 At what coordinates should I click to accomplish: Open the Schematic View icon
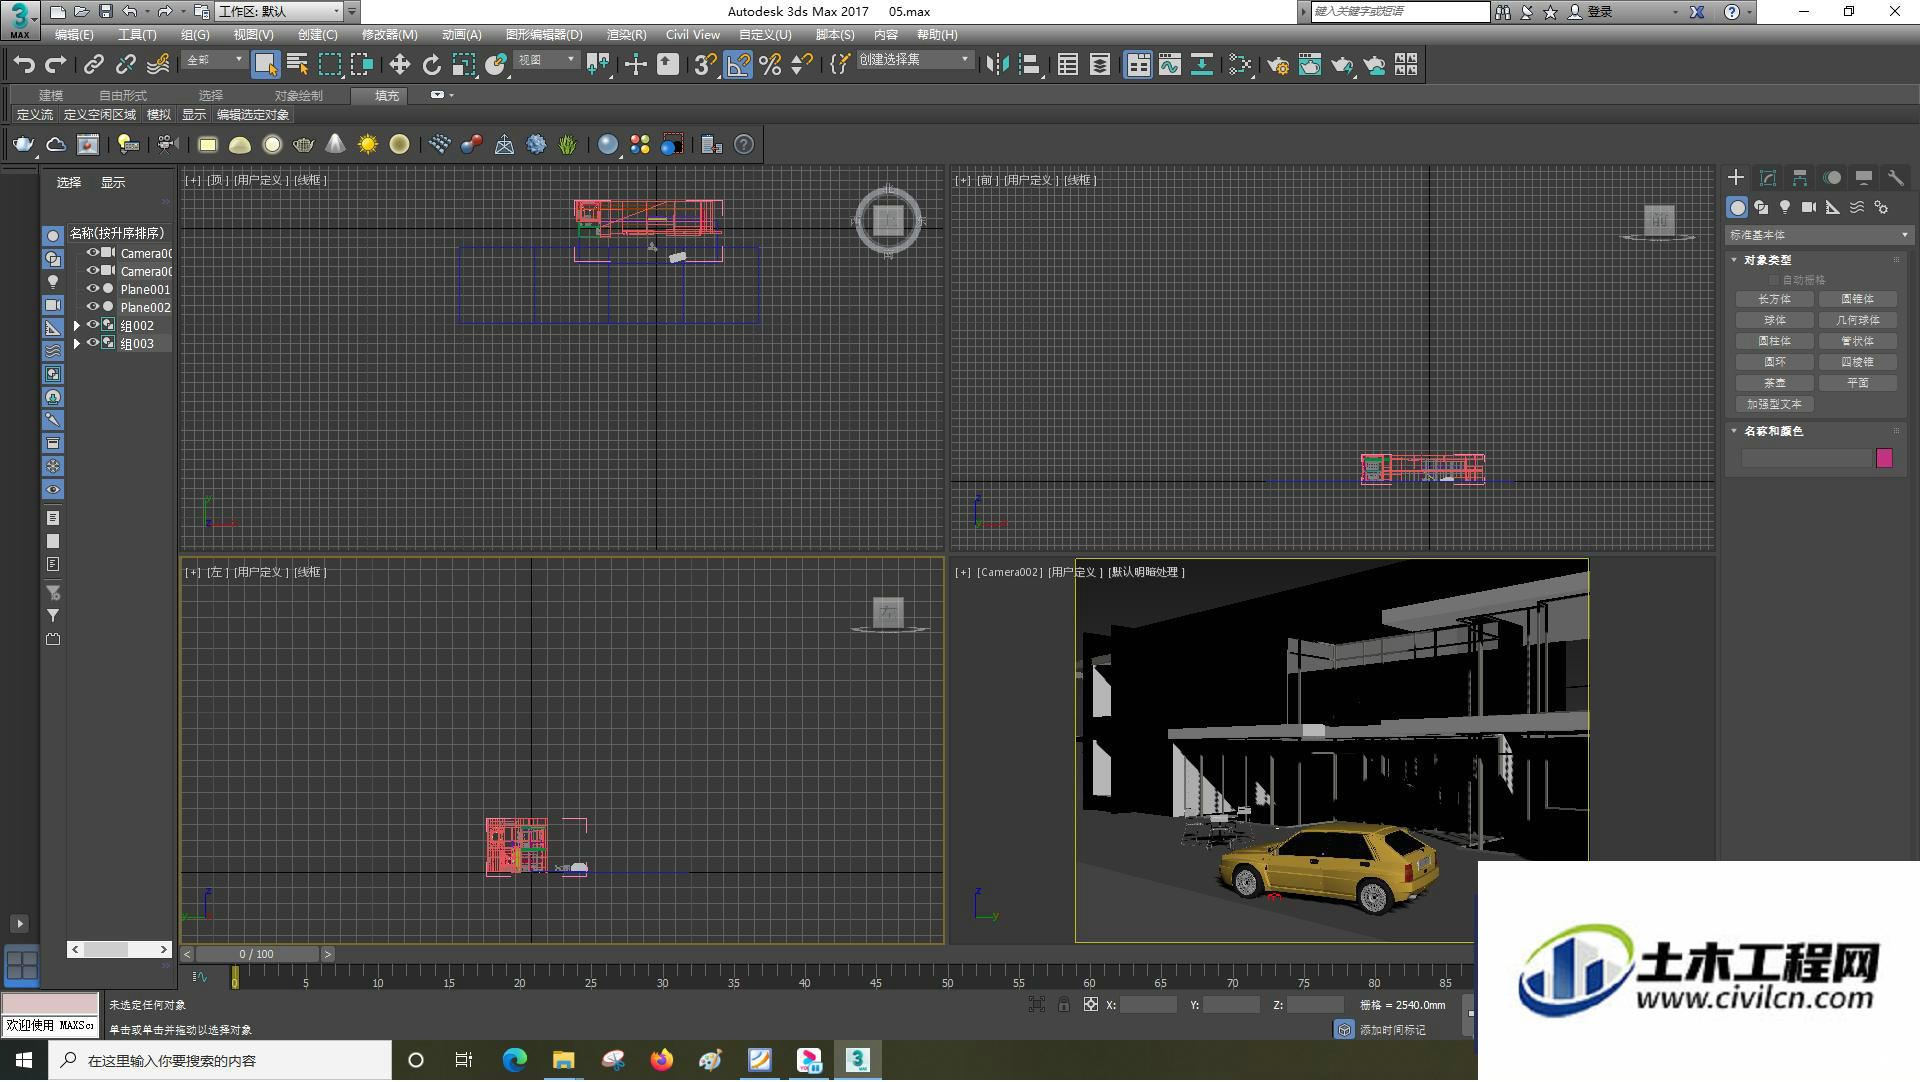[1202, 65]
